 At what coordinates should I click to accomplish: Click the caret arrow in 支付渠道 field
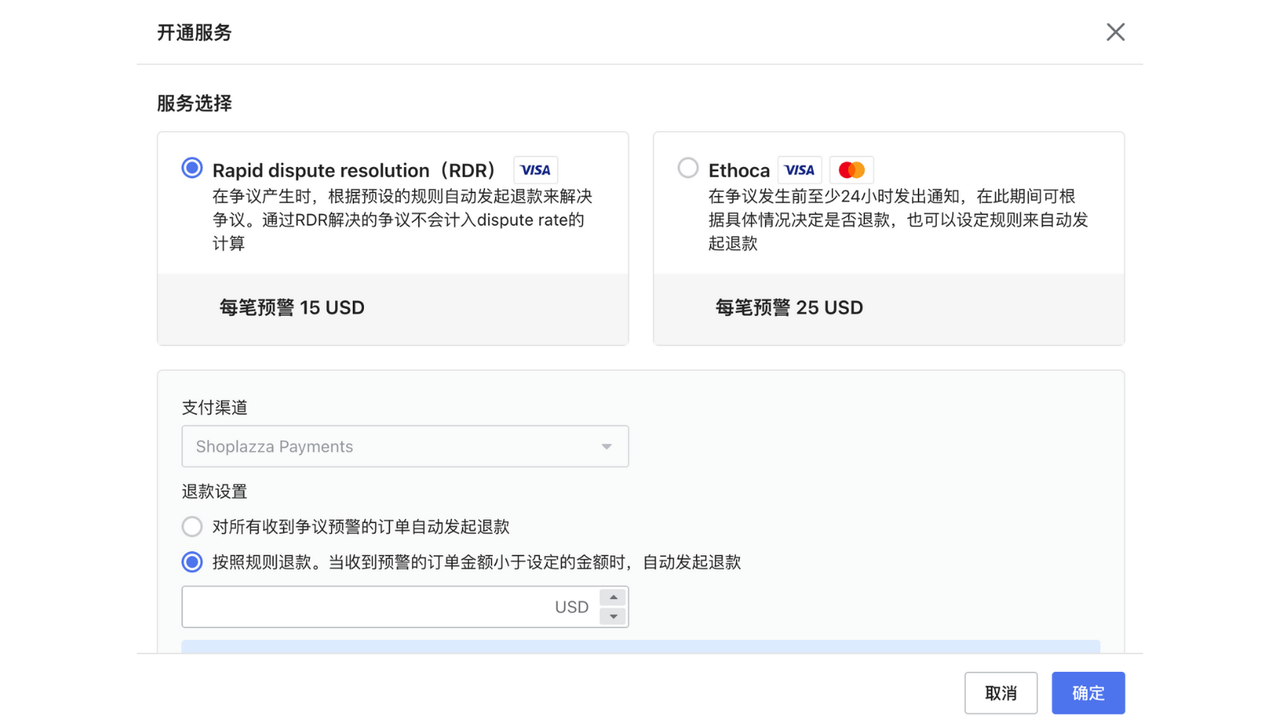pyautogui.click(x=606, y=447)
